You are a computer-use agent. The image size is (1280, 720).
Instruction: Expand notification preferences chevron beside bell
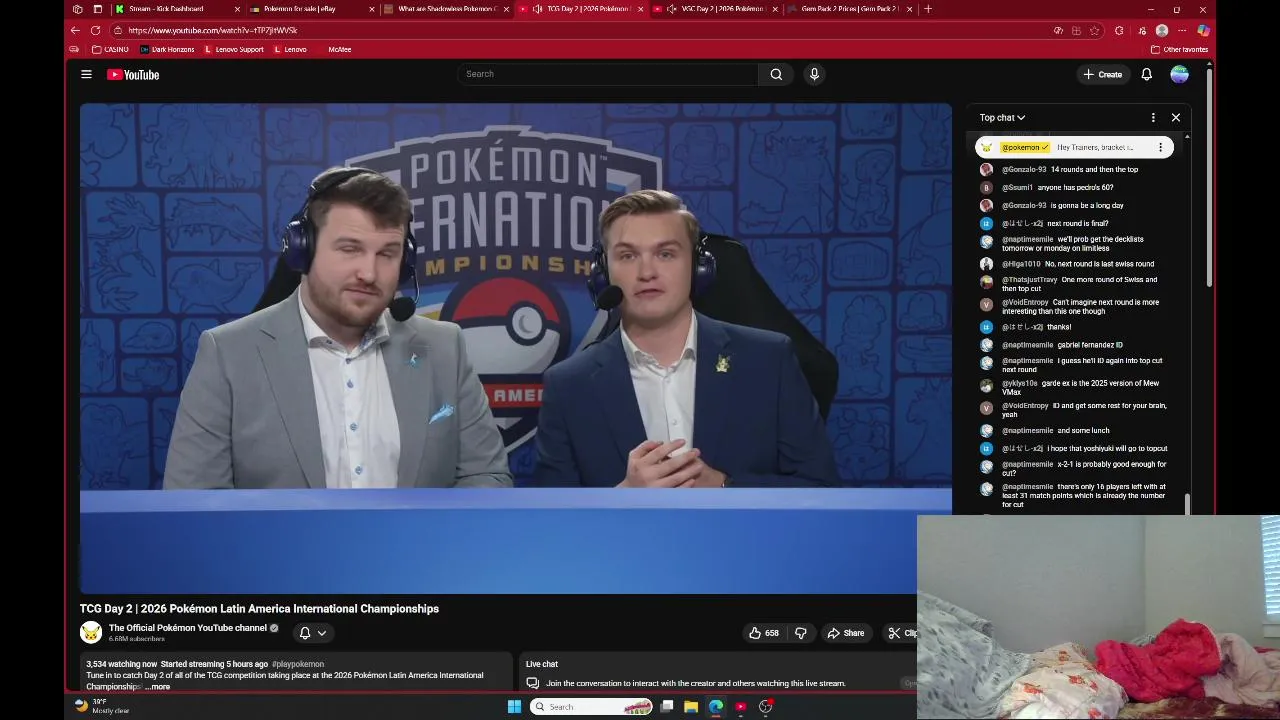click(322, 633)
